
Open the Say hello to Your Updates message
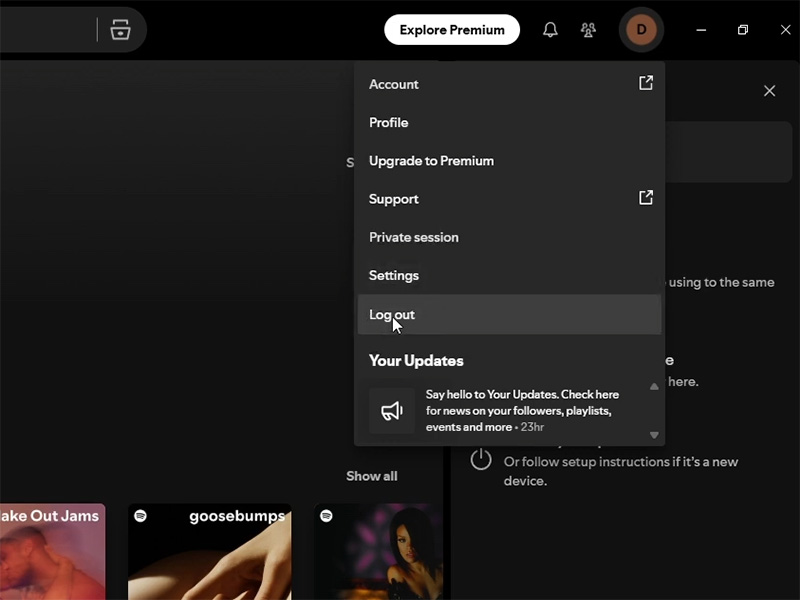522,411
